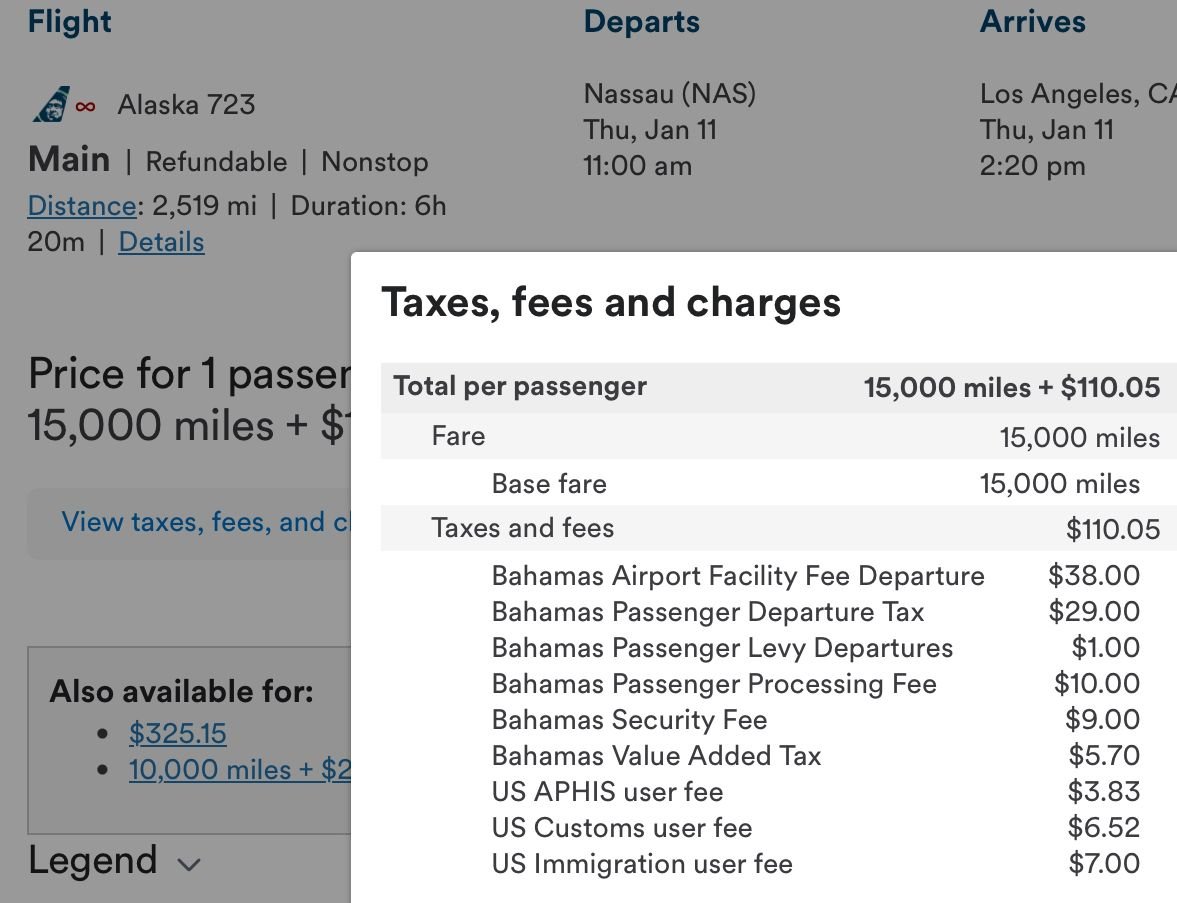Open the Distance link
This screenshot has width=1177, height=903.
point(82,206)
